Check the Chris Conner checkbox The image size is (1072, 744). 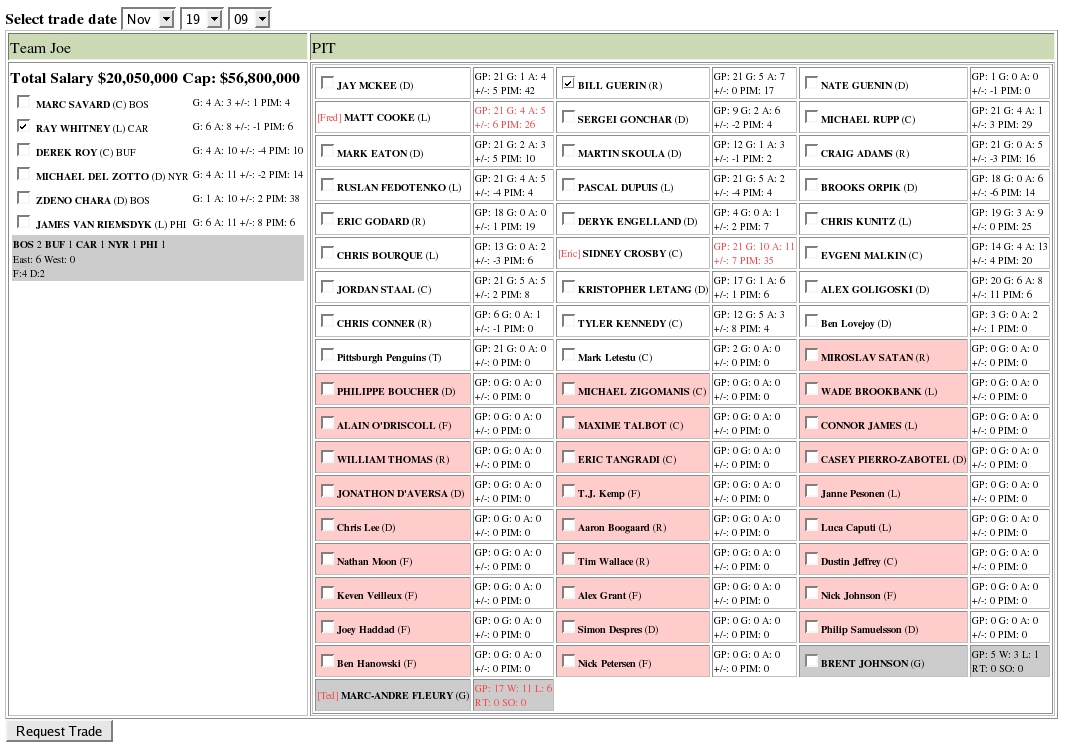[327, 321]
